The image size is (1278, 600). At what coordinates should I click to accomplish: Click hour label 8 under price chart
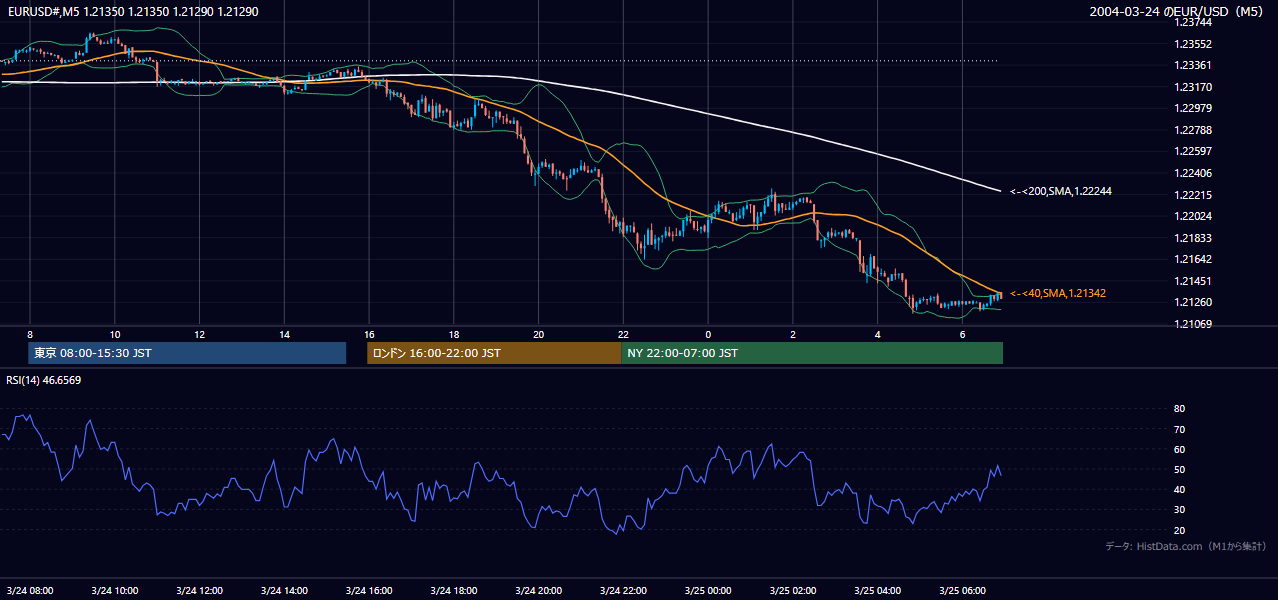click(x=30, y=334)
